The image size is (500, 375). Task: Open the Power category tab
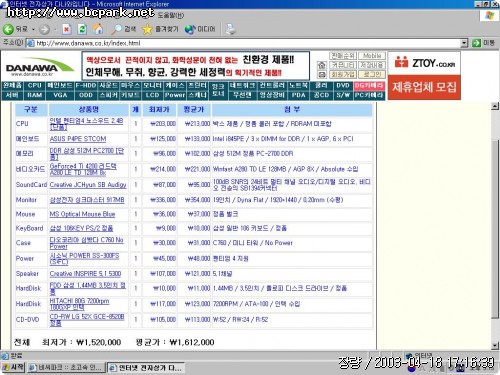pos(175,95)
